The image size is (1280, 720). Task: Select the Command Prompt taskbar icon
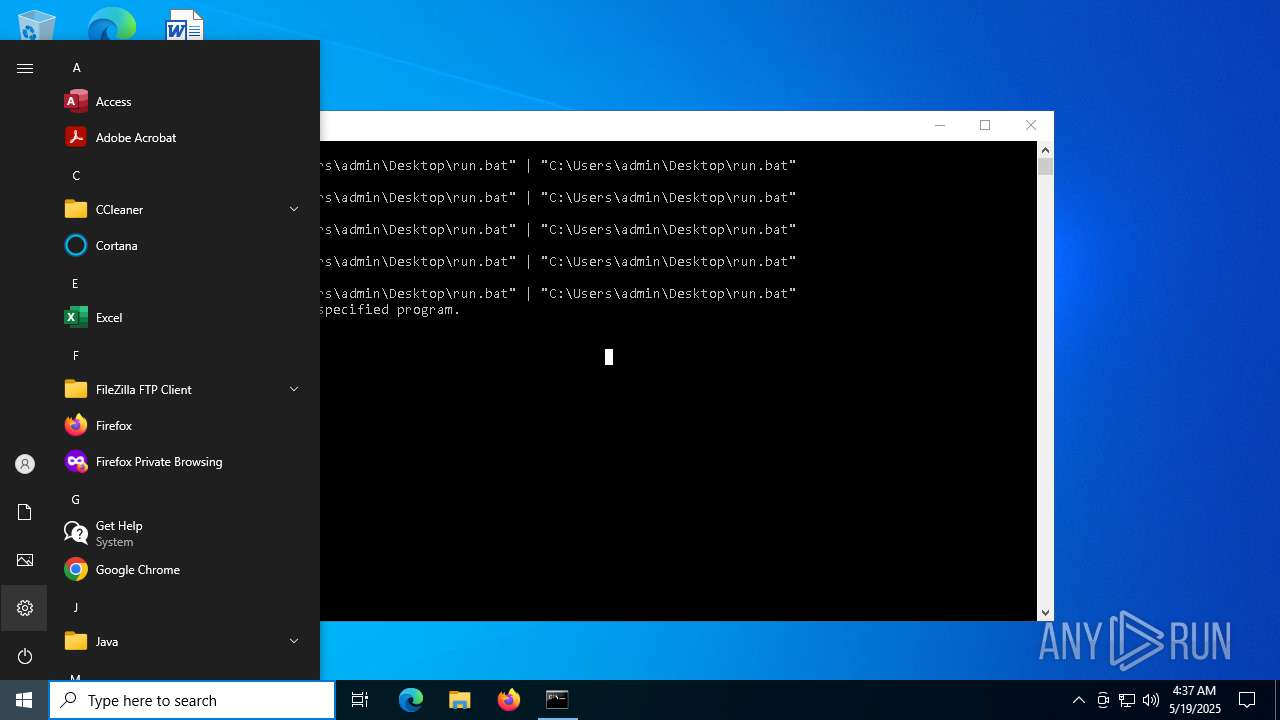pyautogui.click(x=557, y=700)
